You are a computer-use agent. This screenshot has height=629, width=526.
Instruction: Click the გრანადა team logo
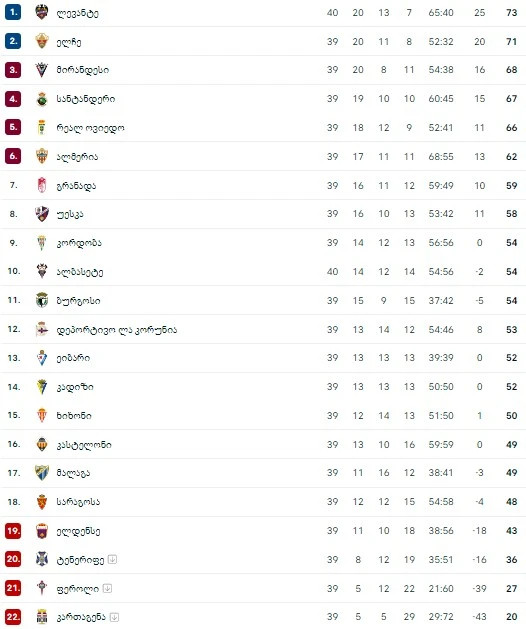tap(42, 185)
